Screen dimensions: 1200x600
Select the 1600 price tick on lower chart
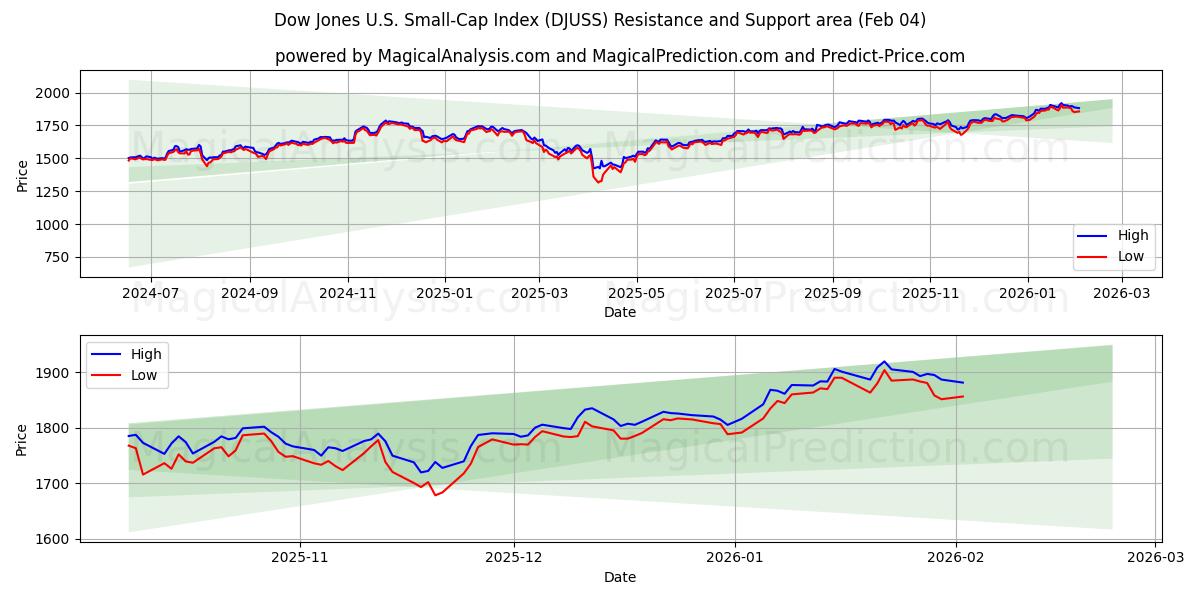(x=54, y=537)
